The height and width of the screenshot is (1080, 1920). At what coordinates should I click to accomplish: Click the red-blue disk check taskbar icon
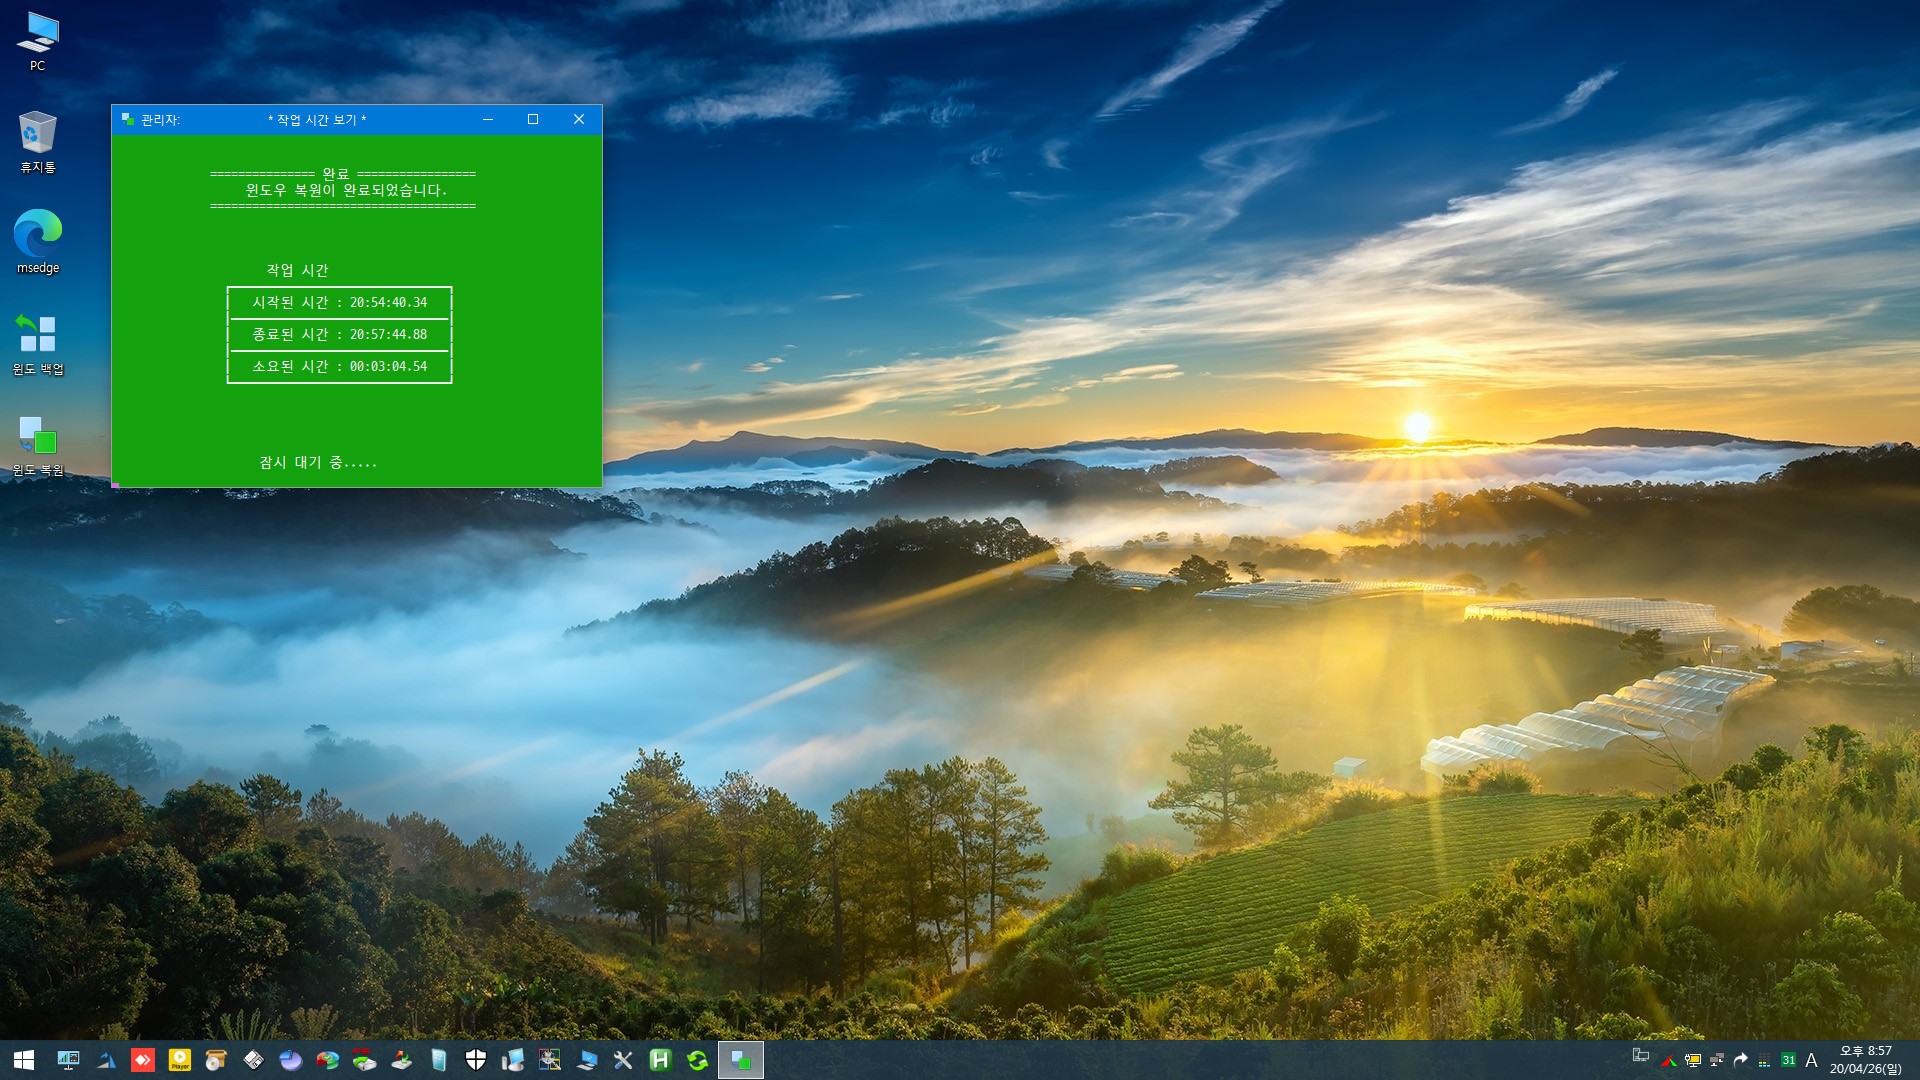pos(327,1060)
